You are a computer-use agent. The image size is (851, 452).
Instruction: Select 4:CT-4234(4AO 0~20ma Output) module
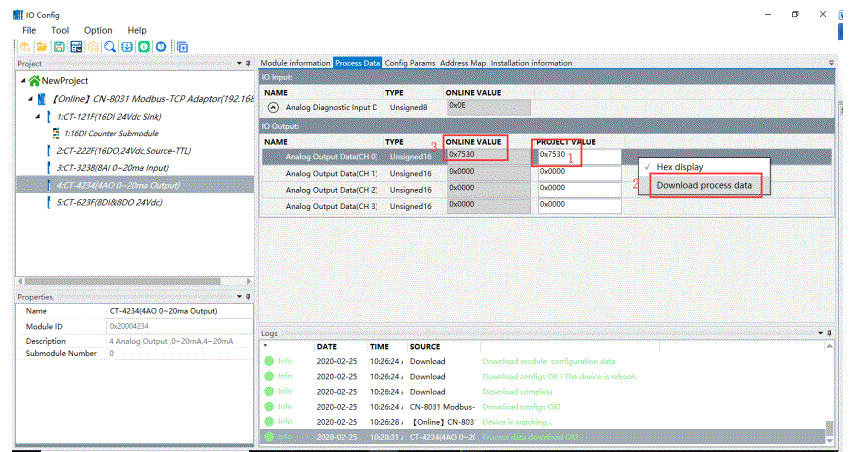(118, 185)
